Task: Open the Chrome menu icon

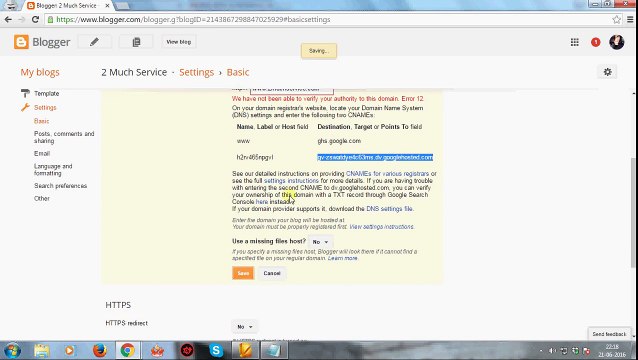Action: coord(630,20)
